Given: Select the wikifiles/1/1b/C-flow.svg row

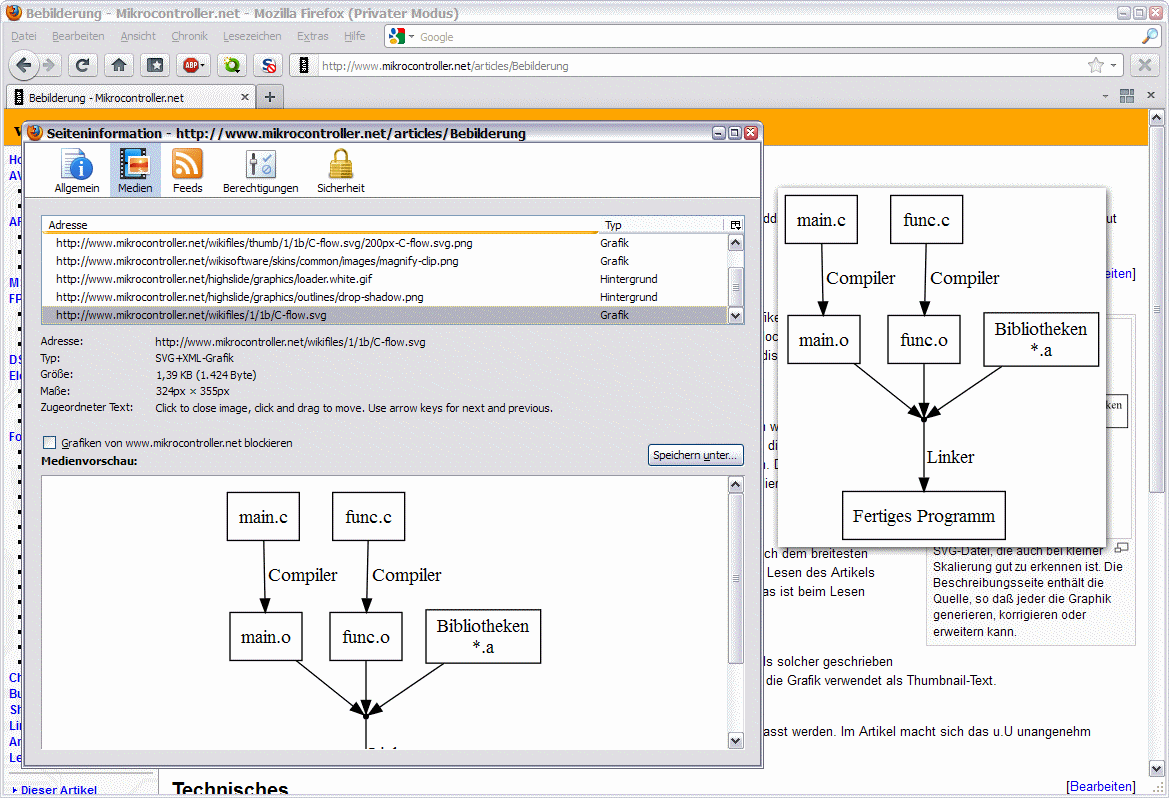Looking at the screenshot, I should coord(384,315).
